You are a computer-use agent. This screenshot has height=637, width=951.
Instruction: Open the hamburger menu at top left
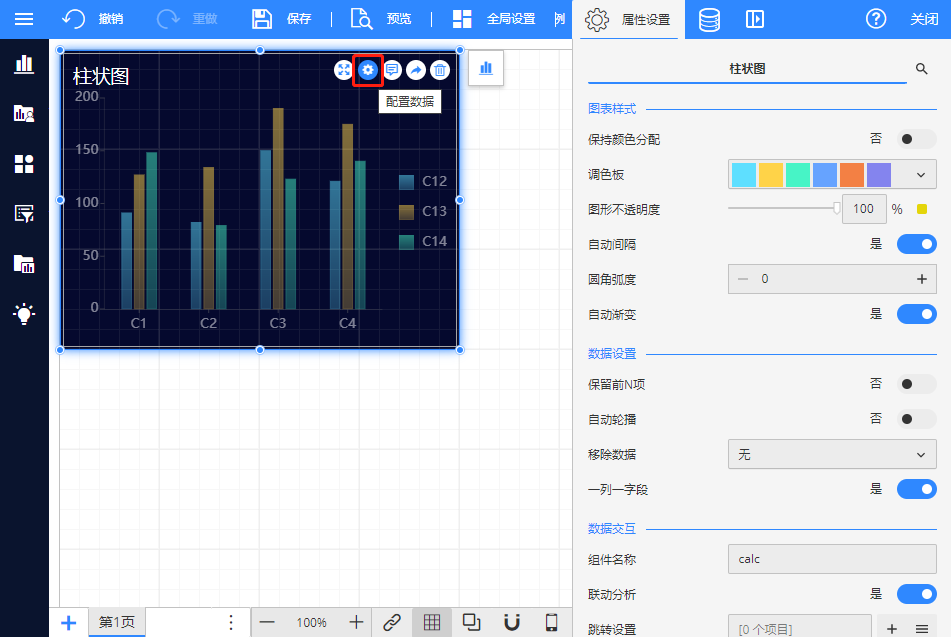coord(24,19)
